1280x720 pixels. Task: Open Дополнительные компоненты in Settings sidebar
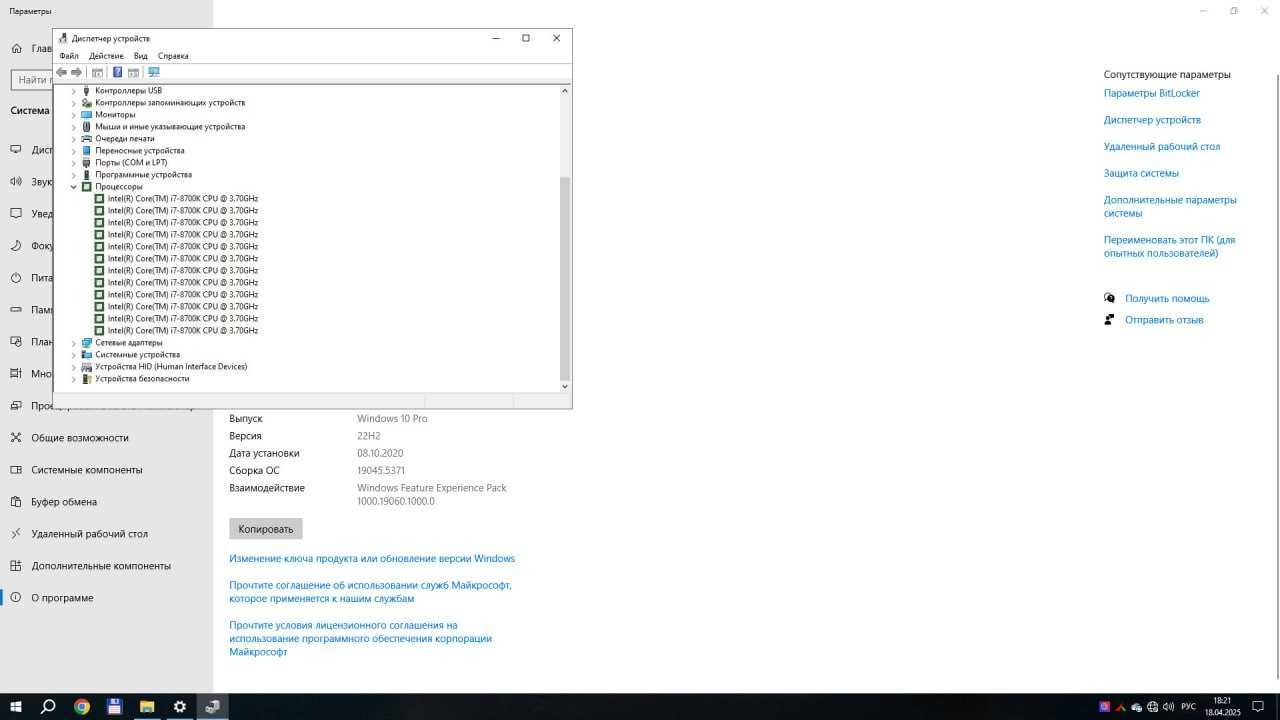(x=106, y=566)
